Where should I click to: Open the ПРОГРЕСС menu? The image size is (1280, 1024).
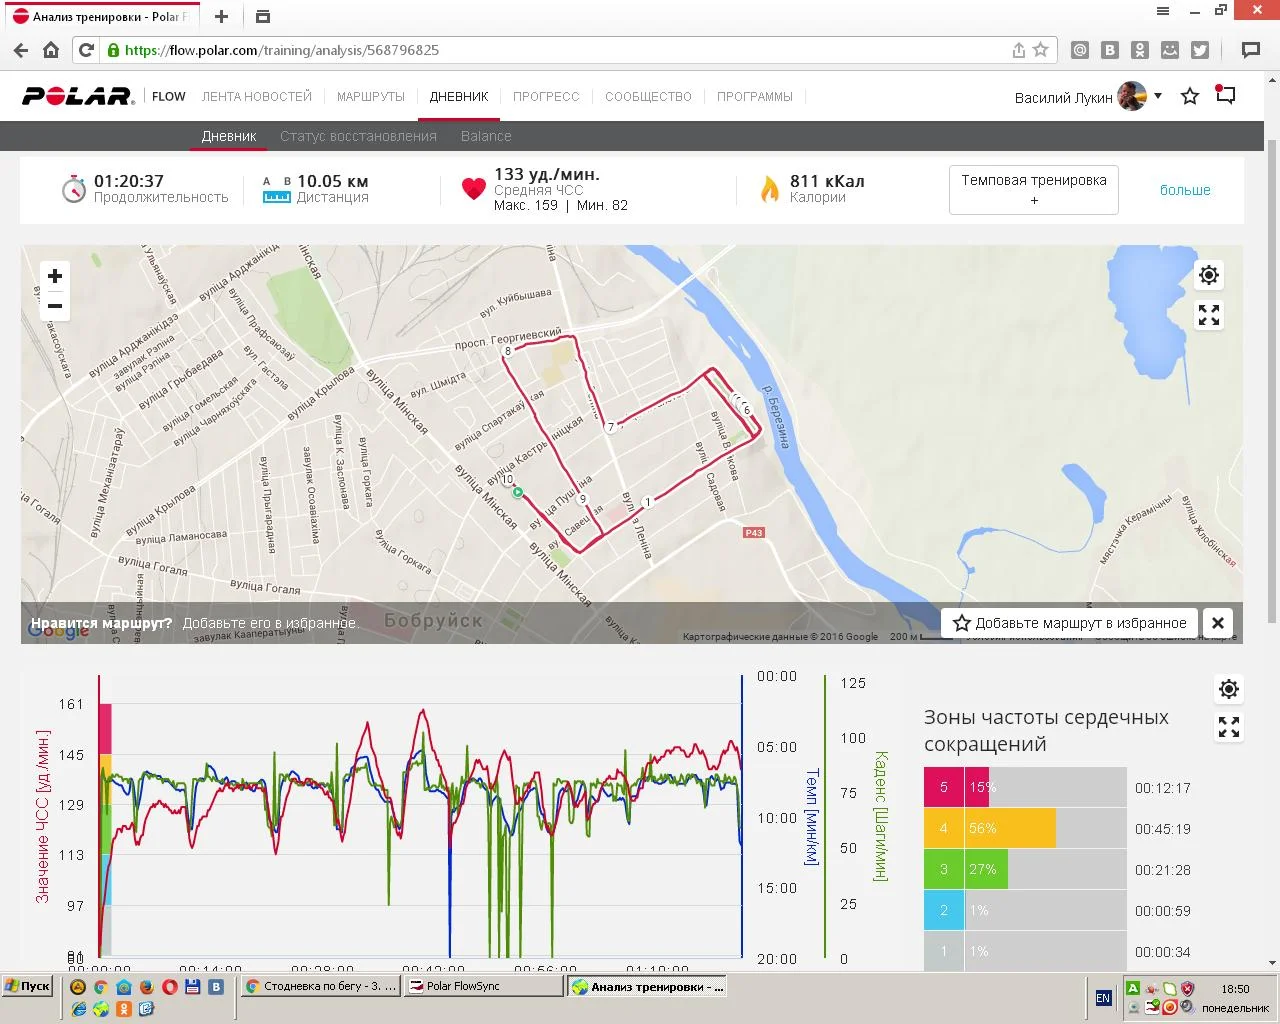click(546, 97)
